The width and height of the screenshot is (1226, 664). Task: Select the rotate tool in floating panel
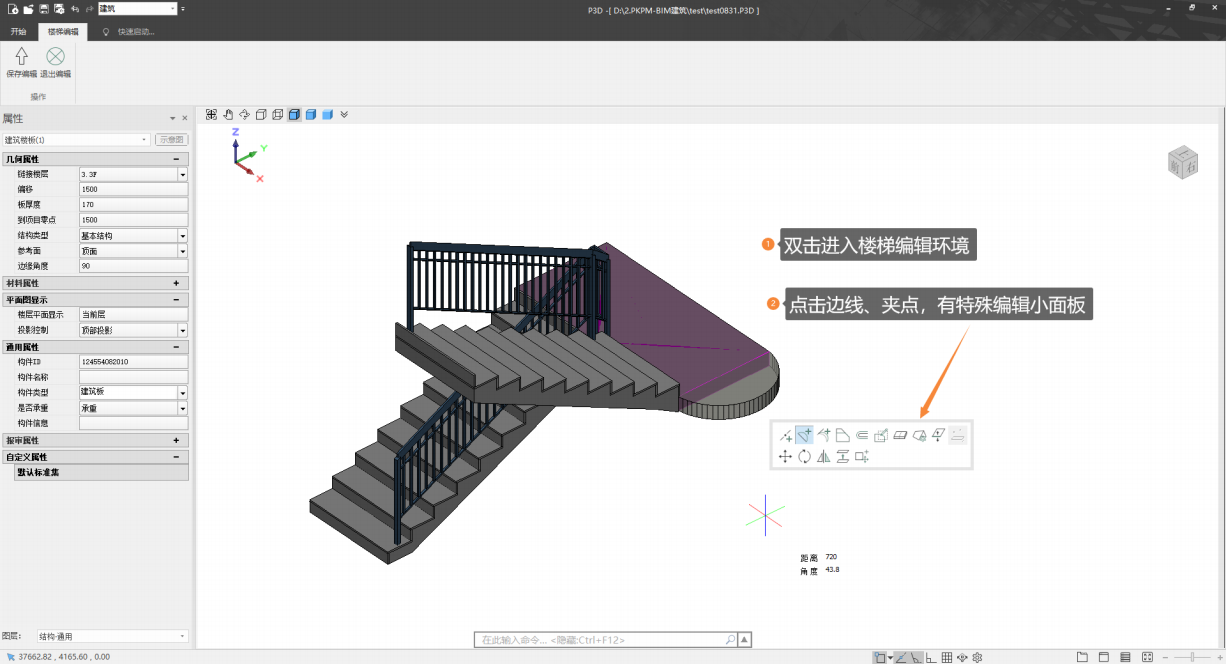pos(804,457)
